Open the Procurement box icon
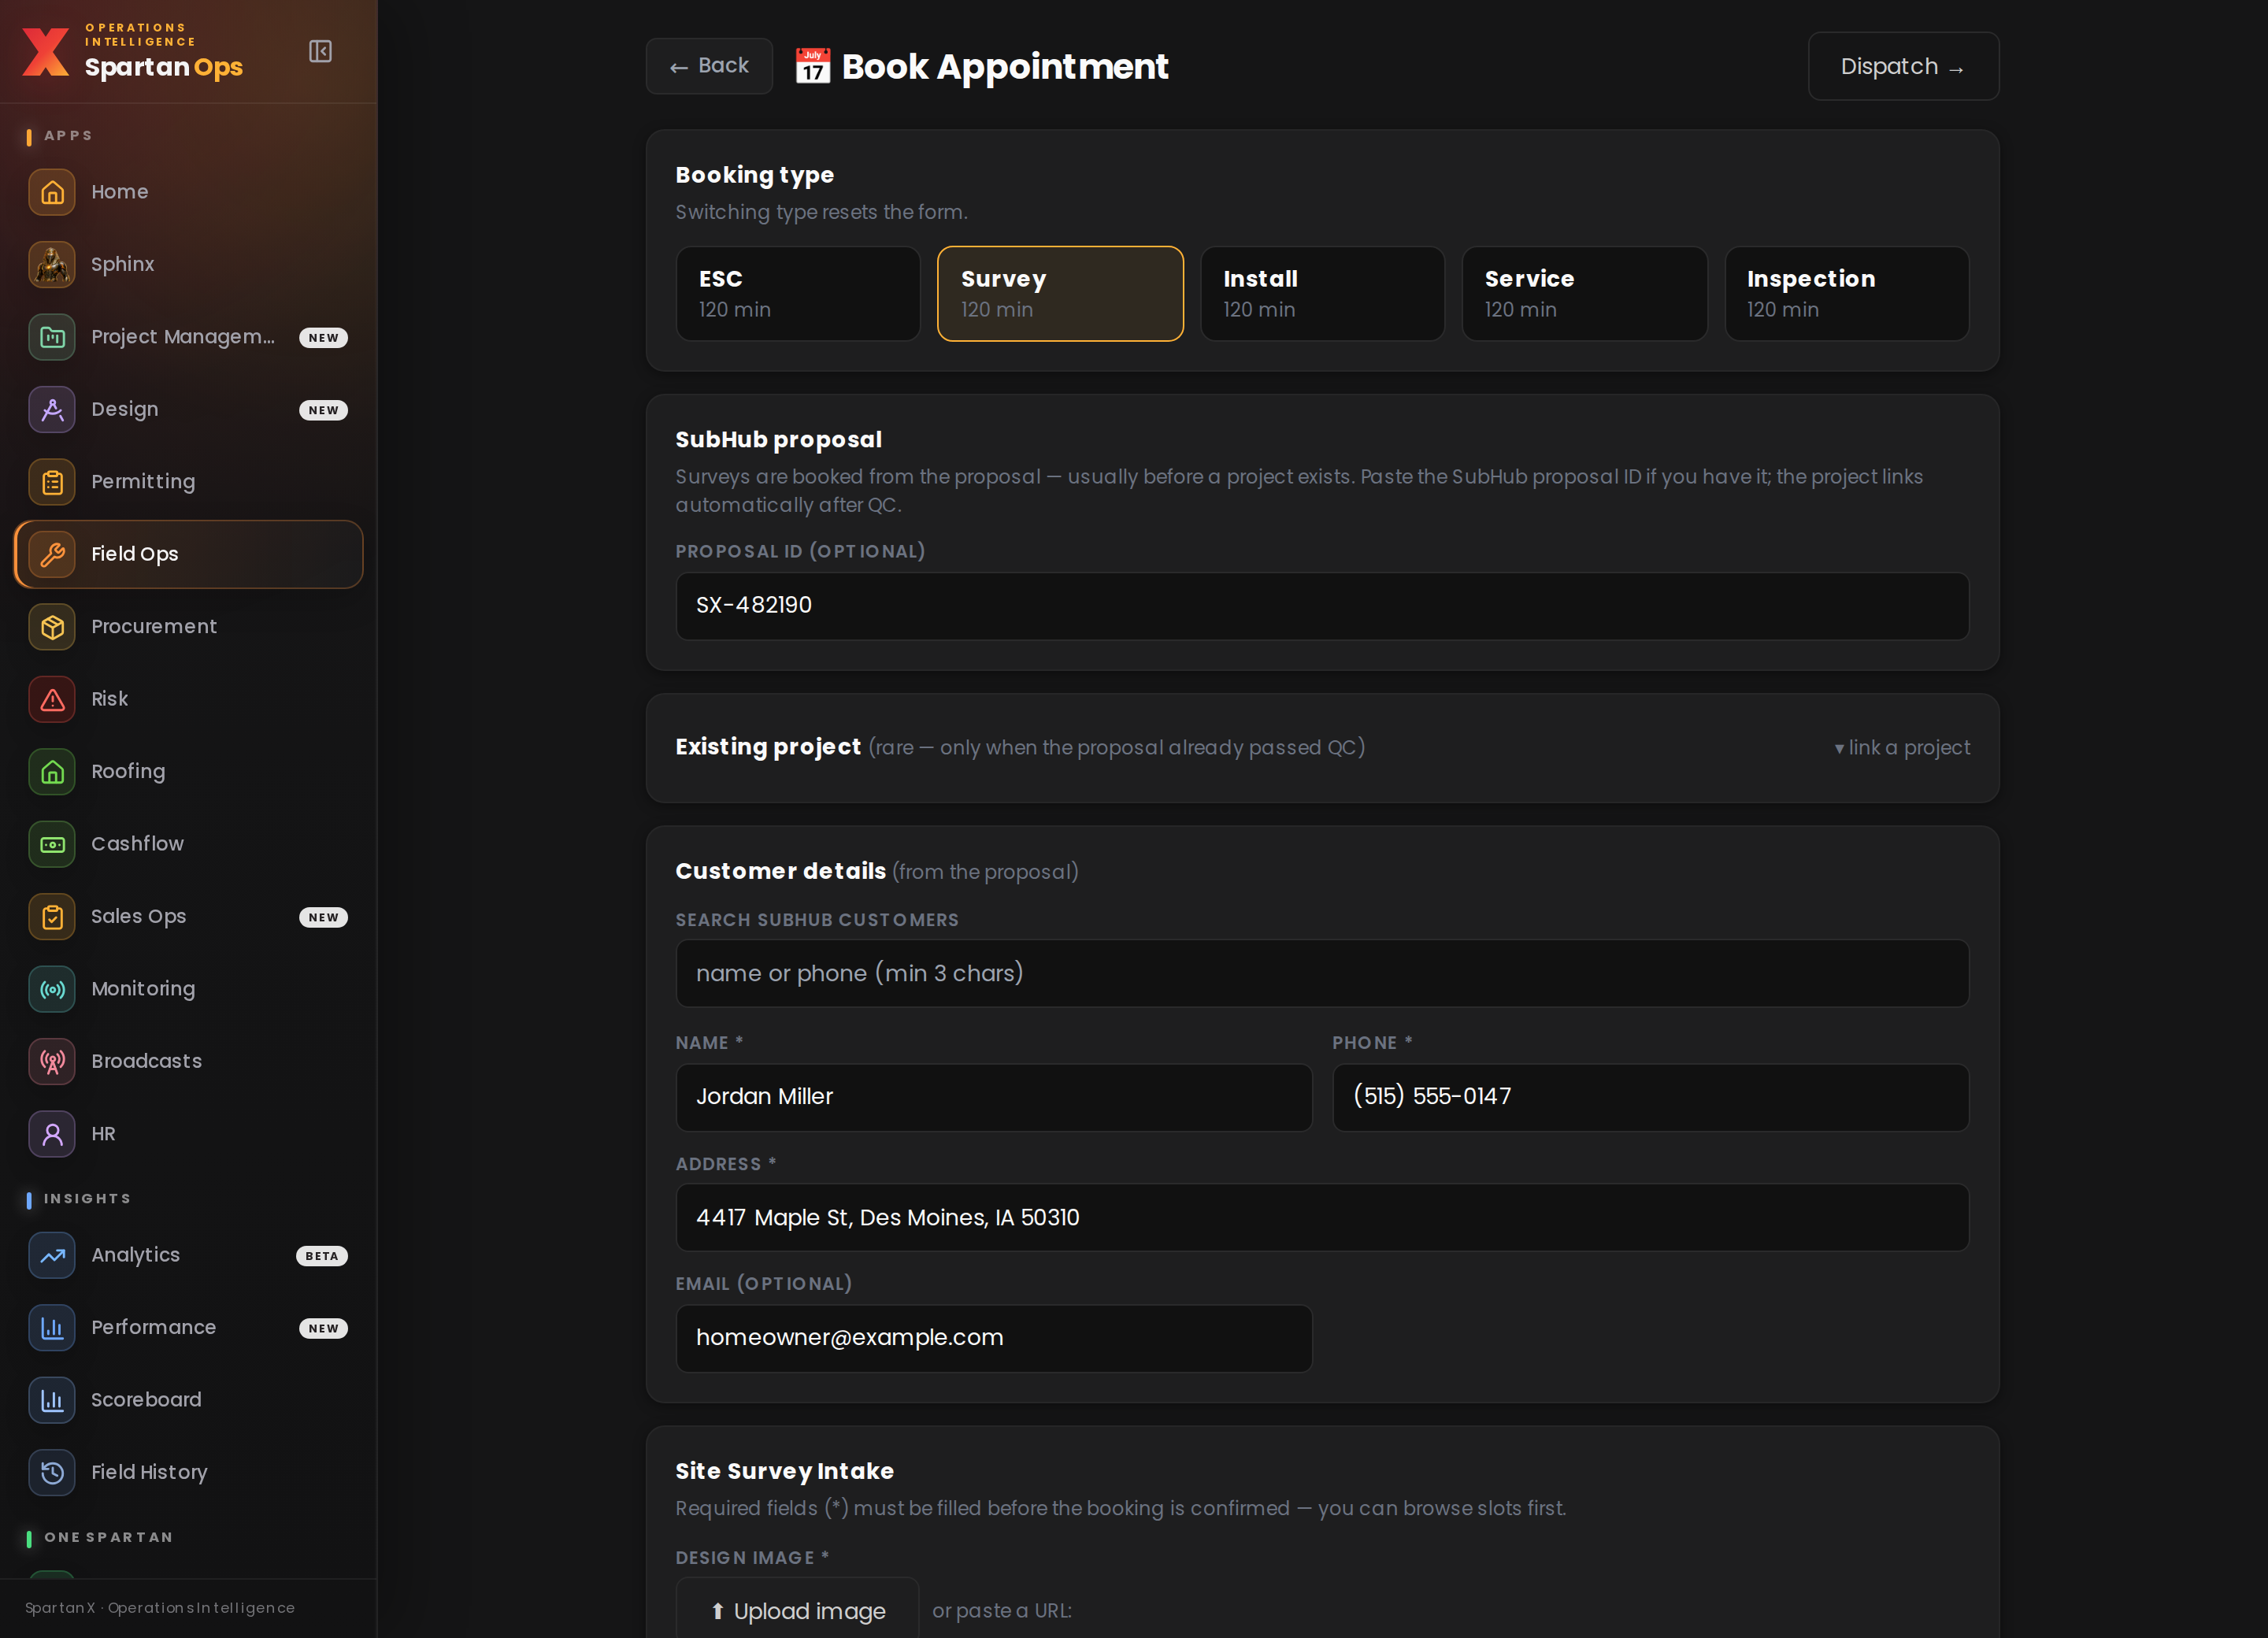This screenshot has width=2268, height=1638. [x=52, y=627]
